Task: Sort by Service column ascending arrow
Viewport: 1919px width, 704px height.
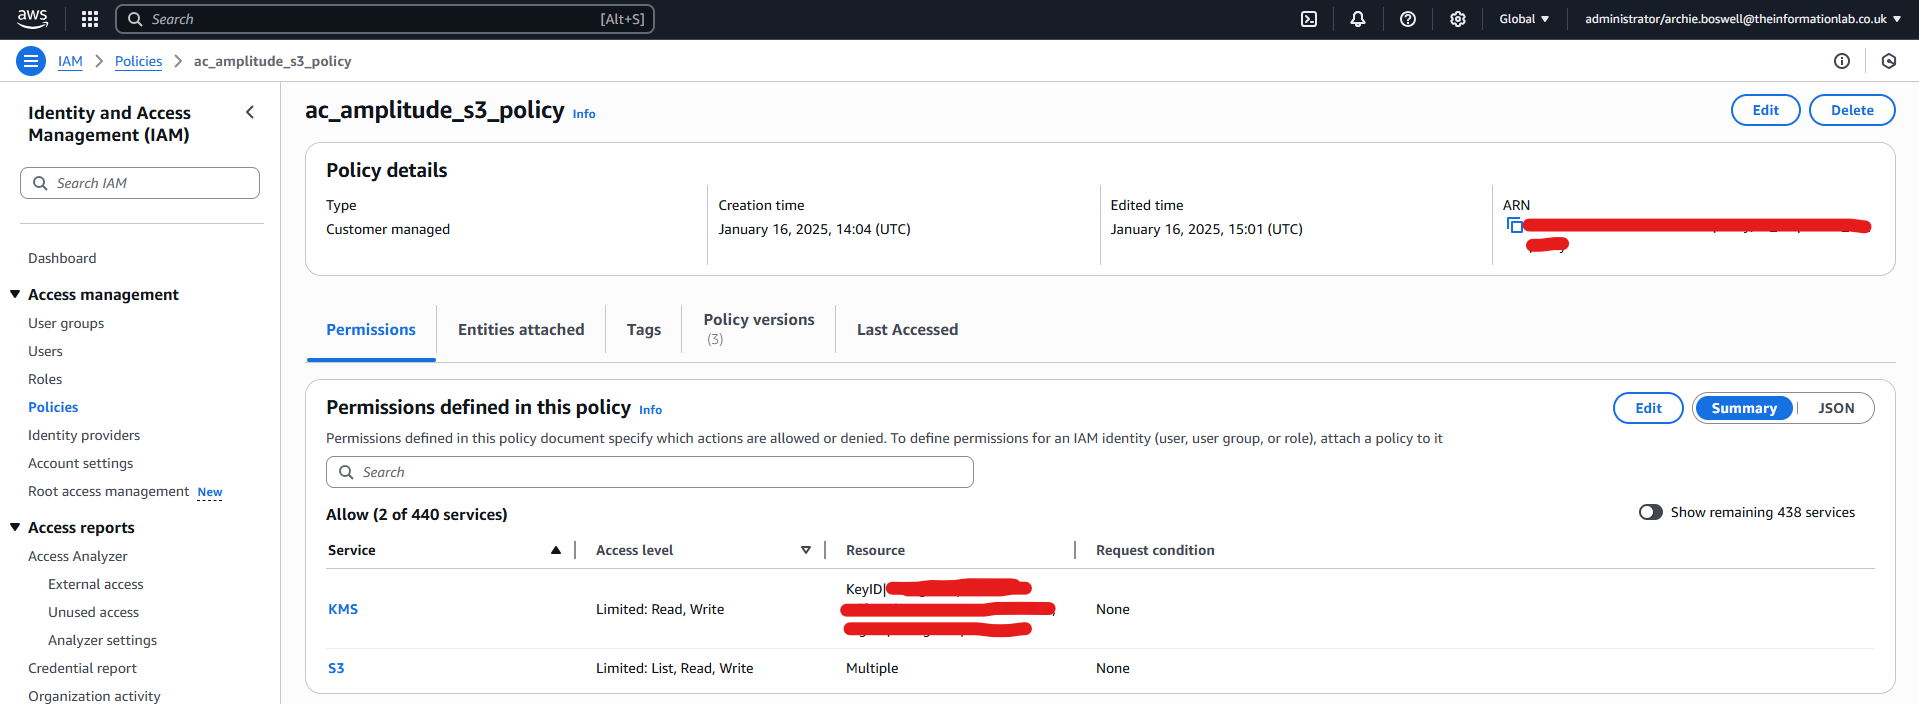Action: coord(555,550)
